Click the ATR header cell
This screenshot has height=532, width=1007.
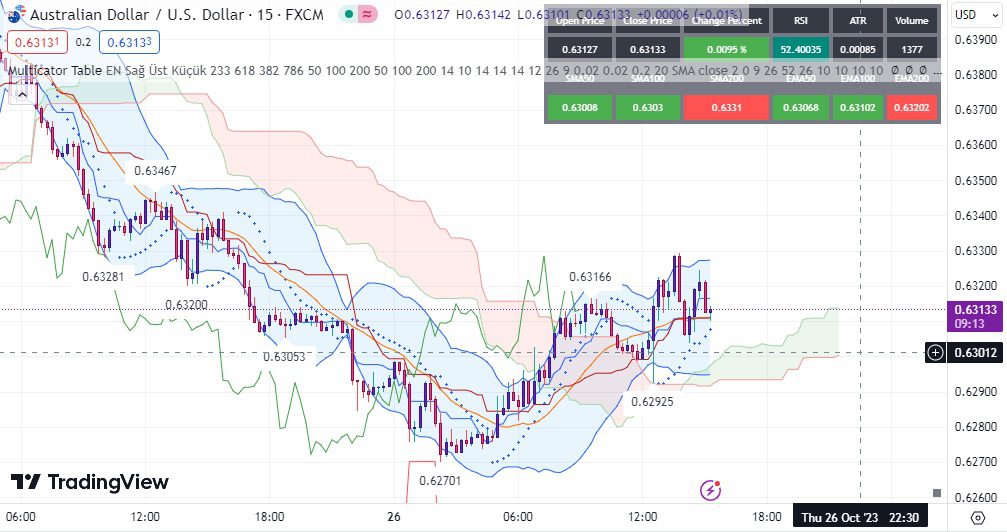(857, 21)
